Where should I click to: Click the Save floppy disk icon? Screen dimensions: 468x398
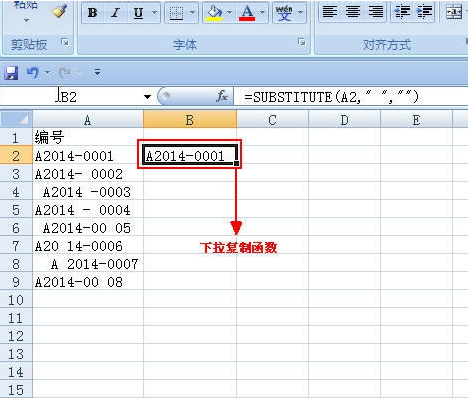click(11, 72)
